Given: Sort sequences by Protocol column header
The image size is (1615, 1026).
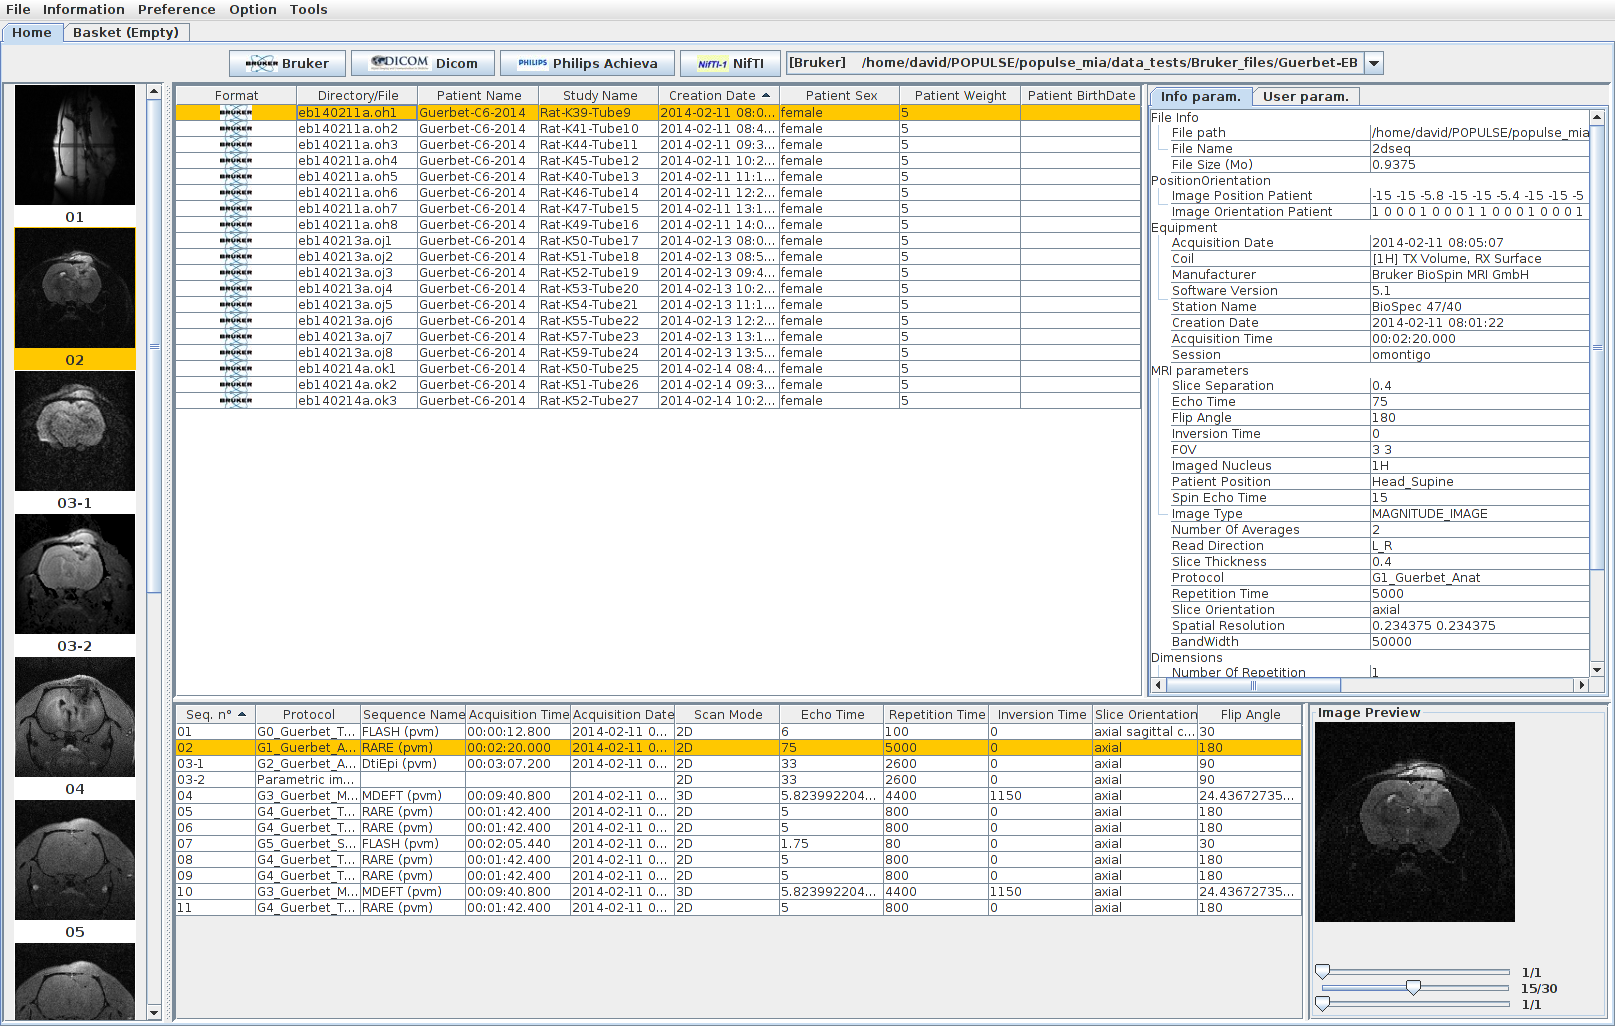Looking at the screenshot, I should [x=308, y=714].
